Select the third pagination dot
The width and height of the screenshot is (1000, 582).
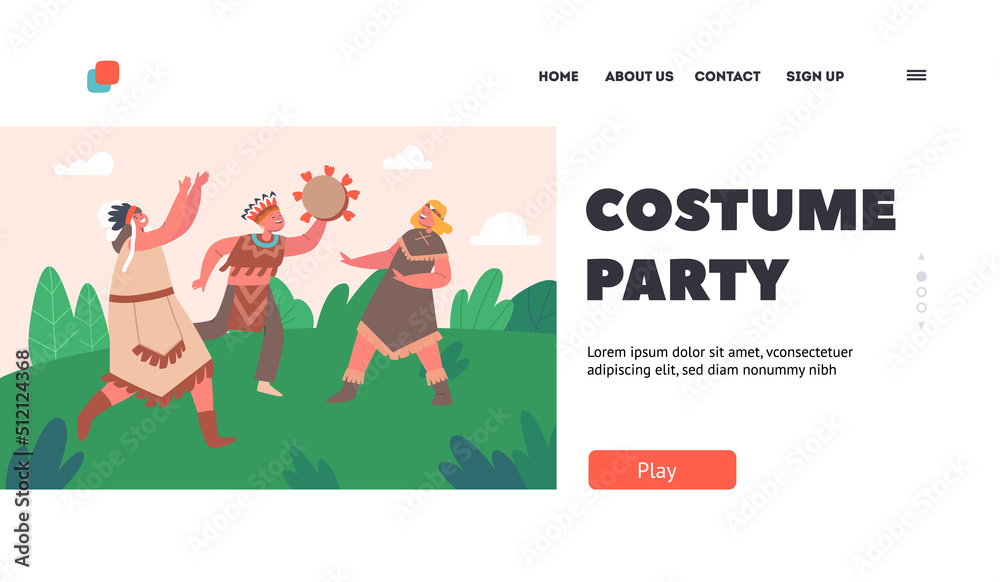click(x=921, y=307)
